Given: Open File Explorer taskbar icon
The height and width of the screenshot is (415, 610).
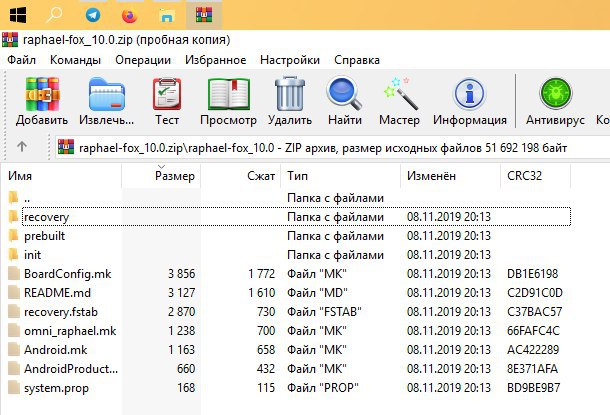Looking at the screenshot, I should pos(167,16).
